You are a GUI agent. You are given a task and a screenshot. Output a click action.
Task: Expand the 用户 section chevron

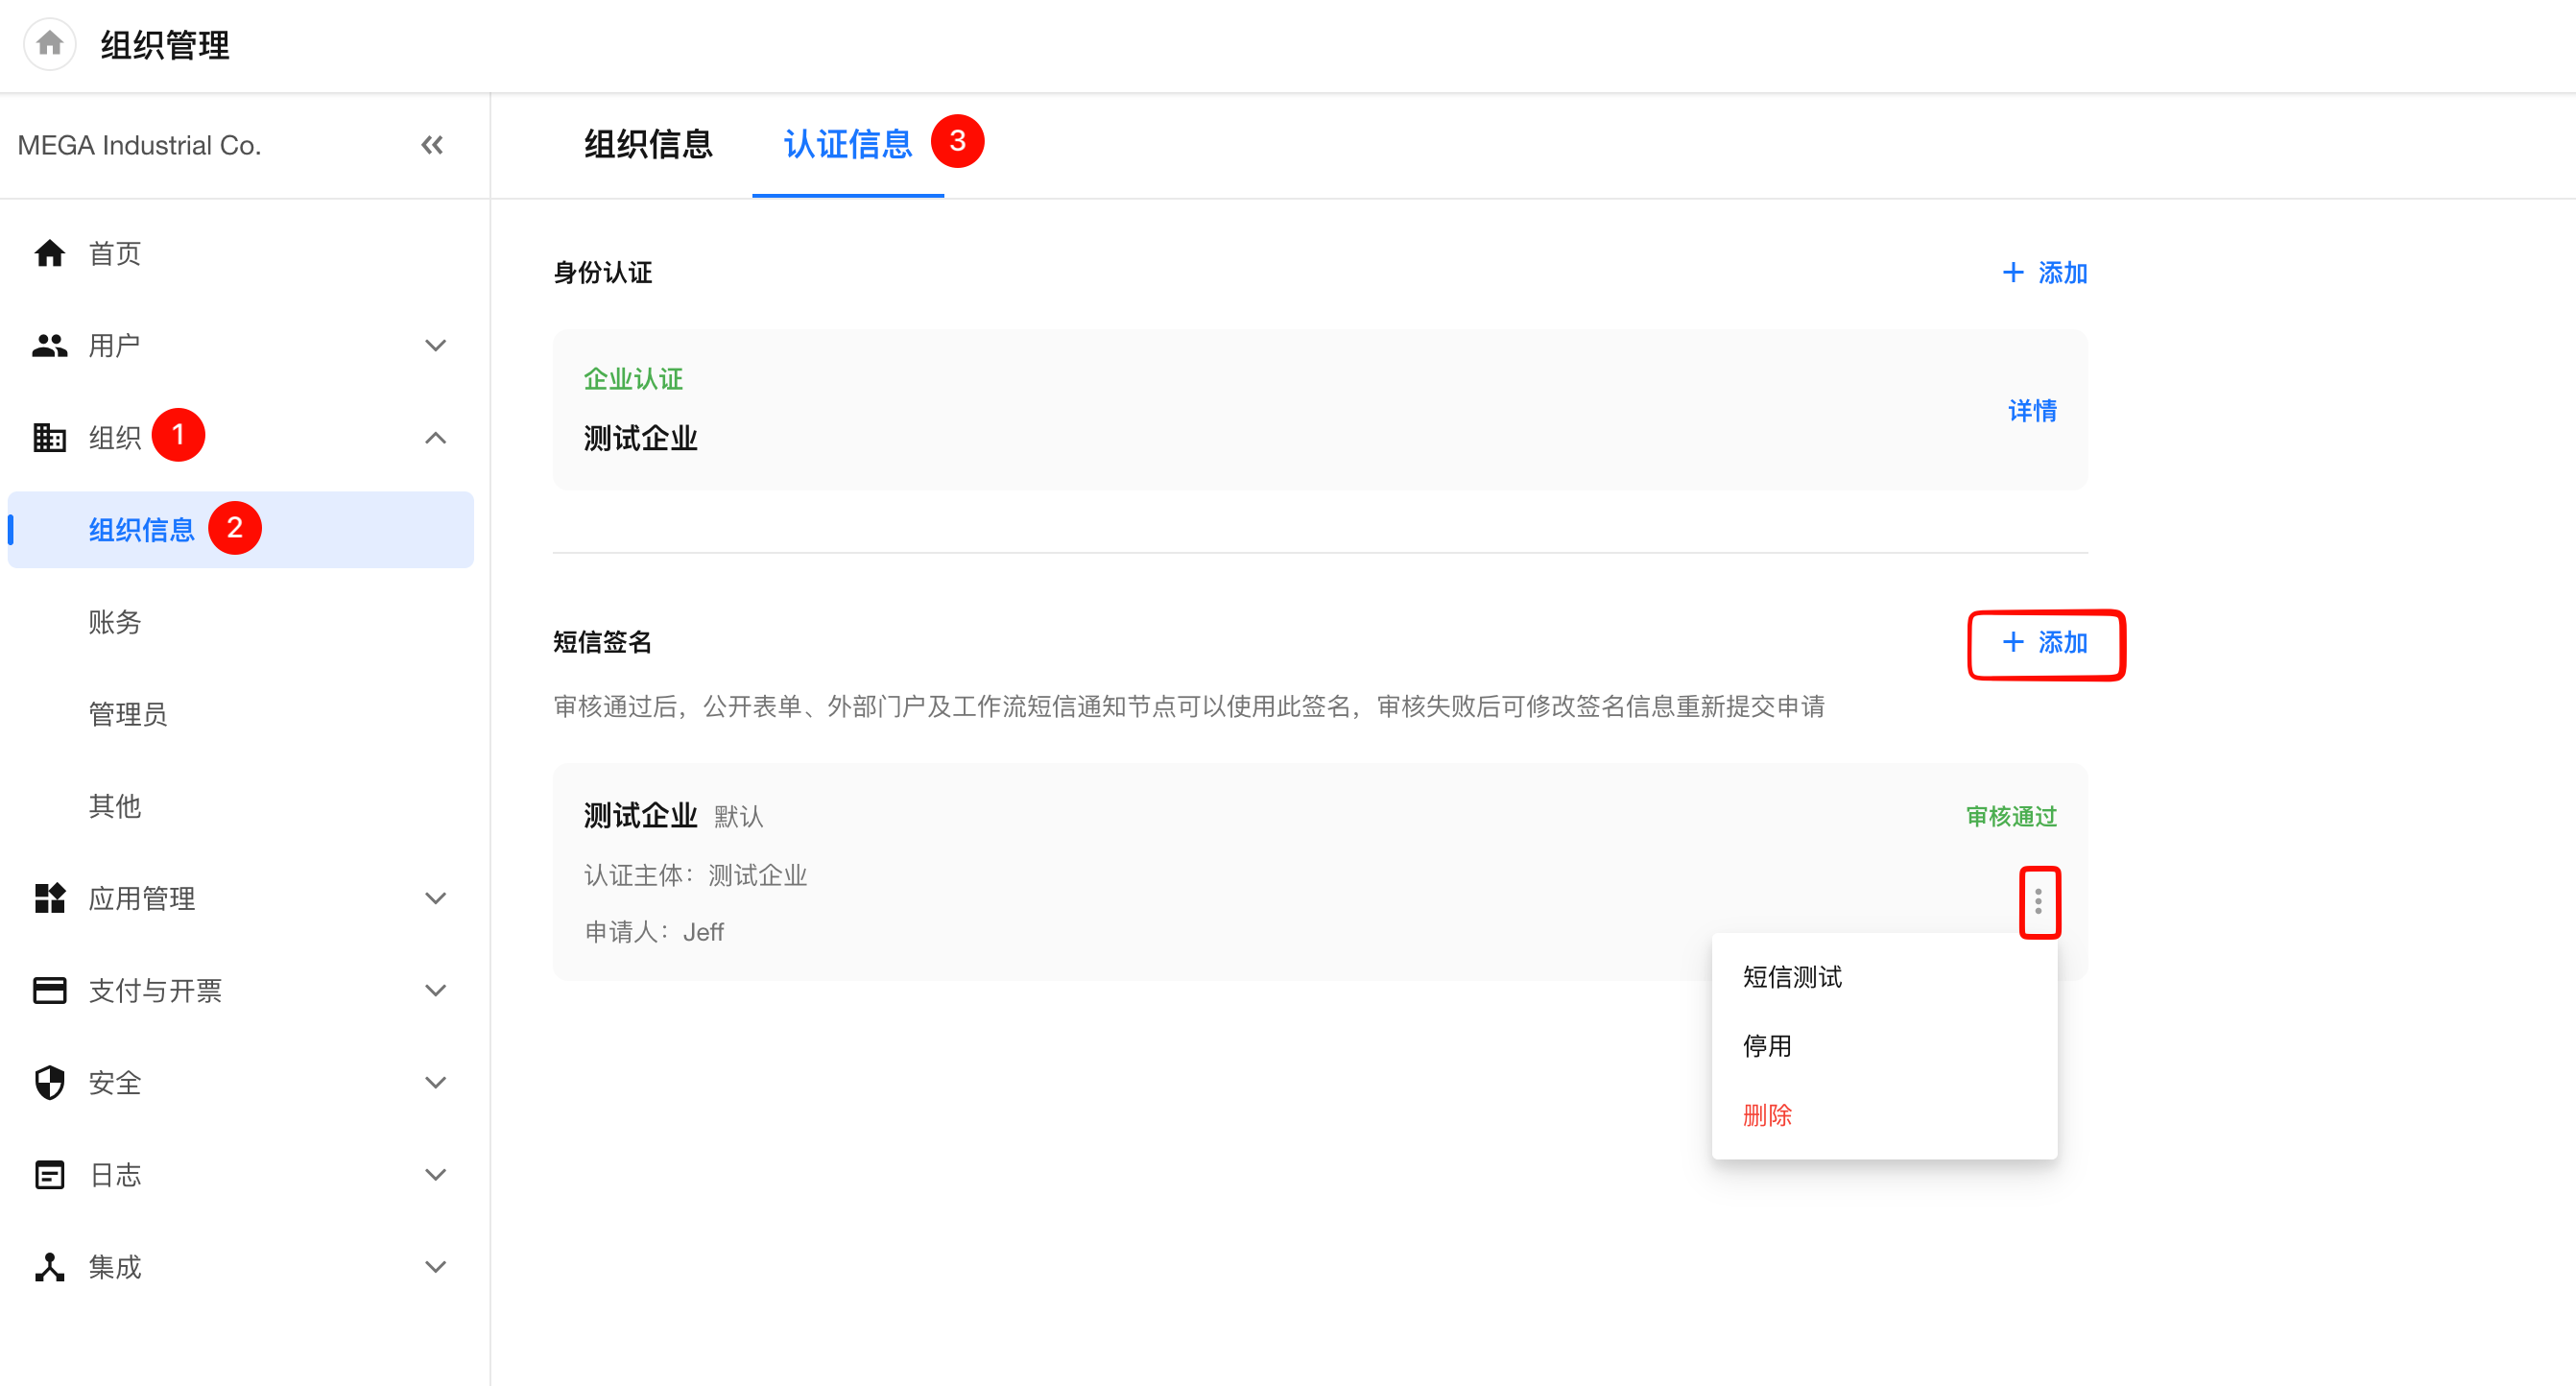pos(435,345)
